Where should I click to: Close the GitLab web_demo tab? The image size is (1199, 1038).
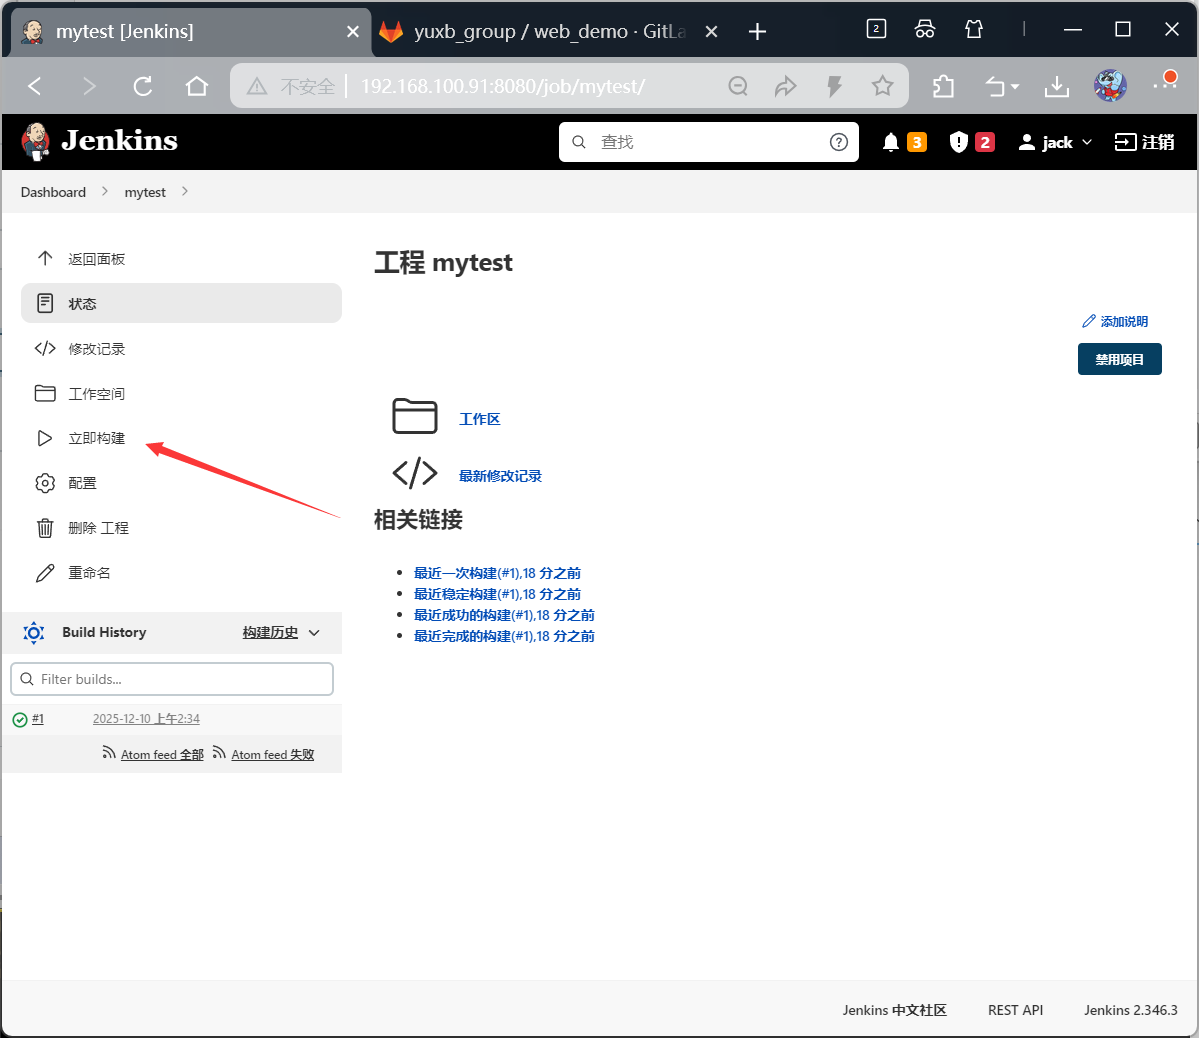(x=711, y=31)
